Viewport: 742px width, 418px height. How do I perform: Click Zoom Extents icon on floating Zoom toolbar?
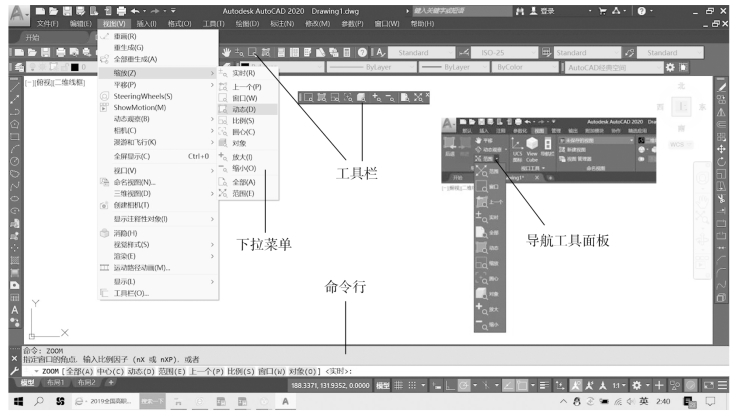coord(418,97)
